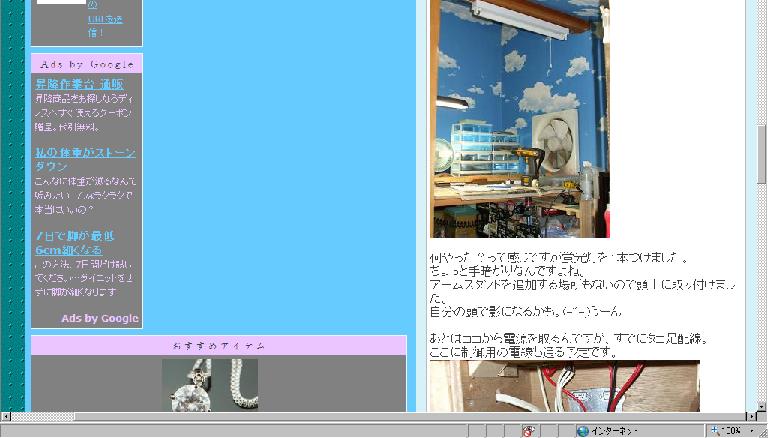Open the 私の体重がストーンダウン ad link
The image size is (768, 438).
tap(85, 159)
